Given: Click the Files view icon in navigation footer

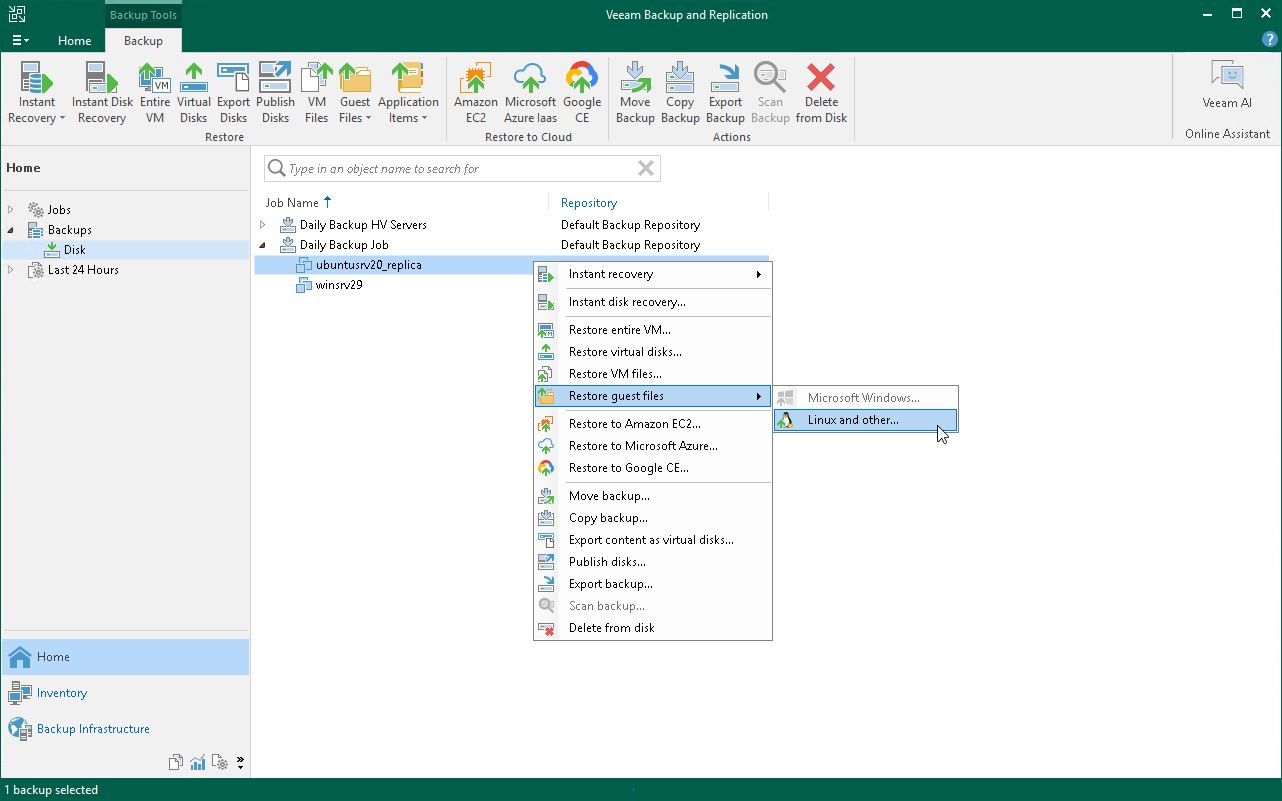Looking at the screenshot, I should coord(176,763).
